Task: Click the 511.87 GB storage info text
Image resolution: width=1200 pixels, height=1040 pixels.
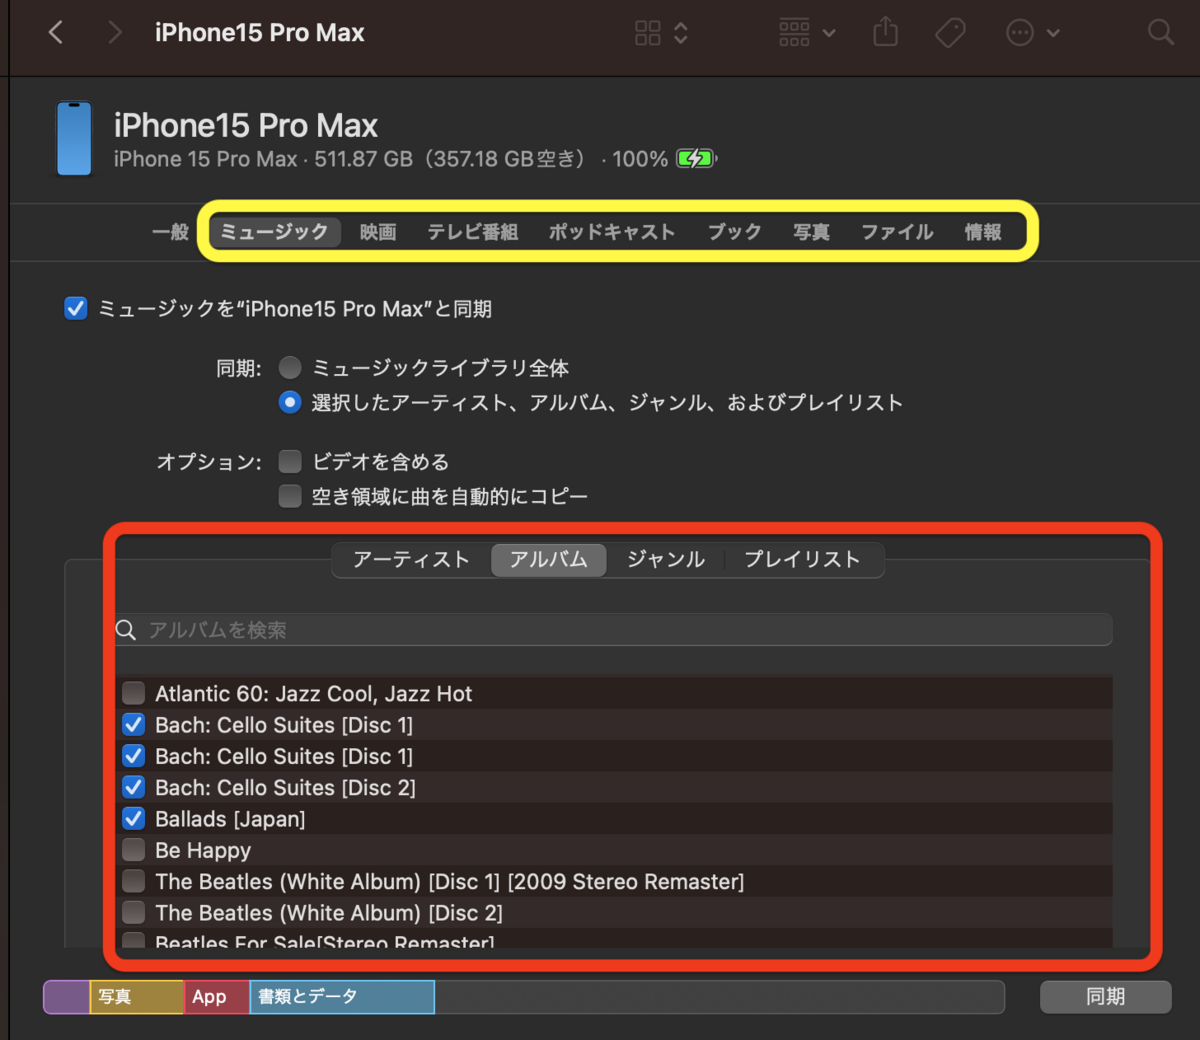Action: pos(363,159)
